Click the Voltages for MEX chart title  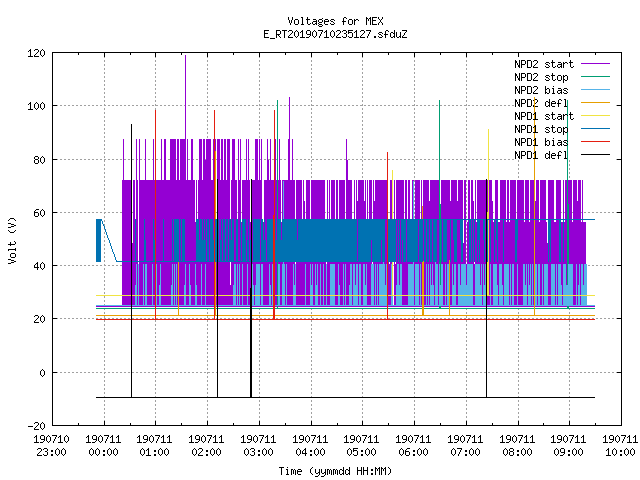(x=335, y=21)
